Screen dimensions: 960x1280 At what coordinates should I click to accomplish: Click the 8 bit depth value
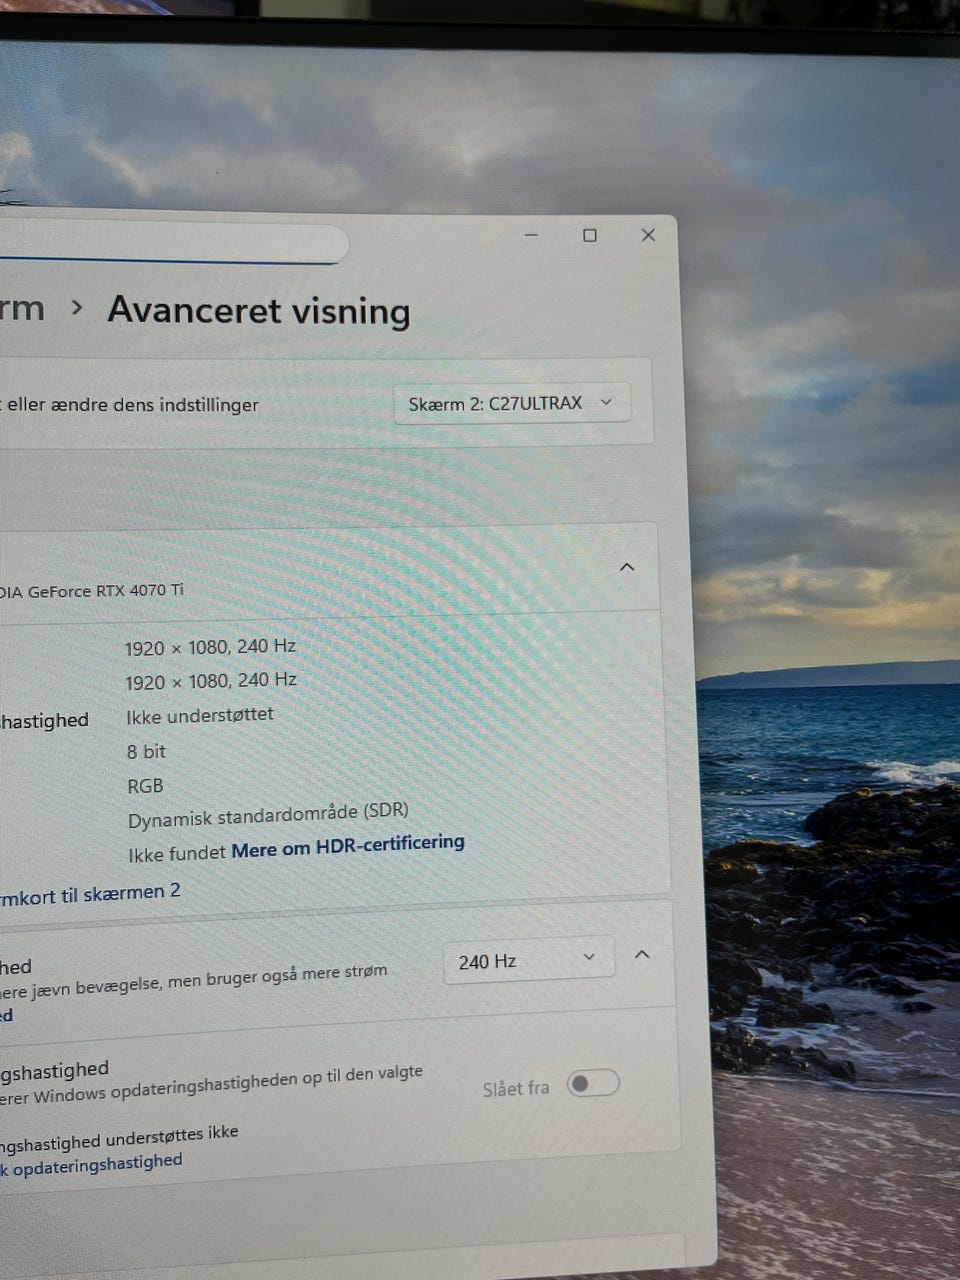pyautogui.click(x=146, y=751)
